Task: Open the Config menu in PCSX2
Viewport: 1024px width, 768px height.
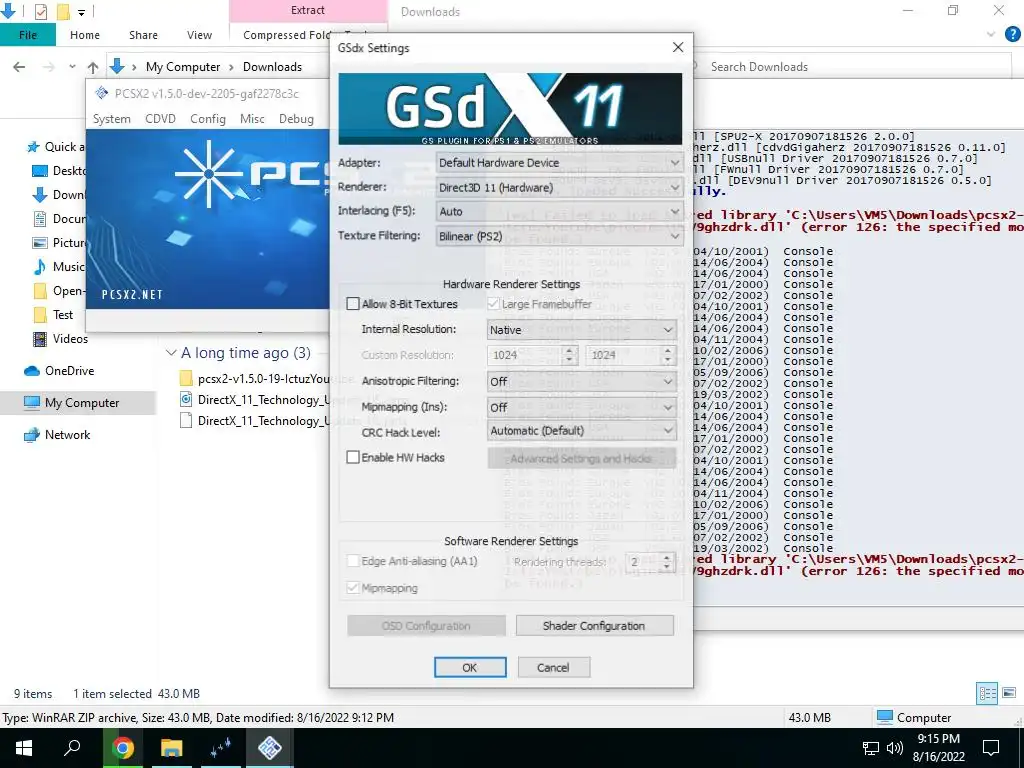Action: point(208,119)
